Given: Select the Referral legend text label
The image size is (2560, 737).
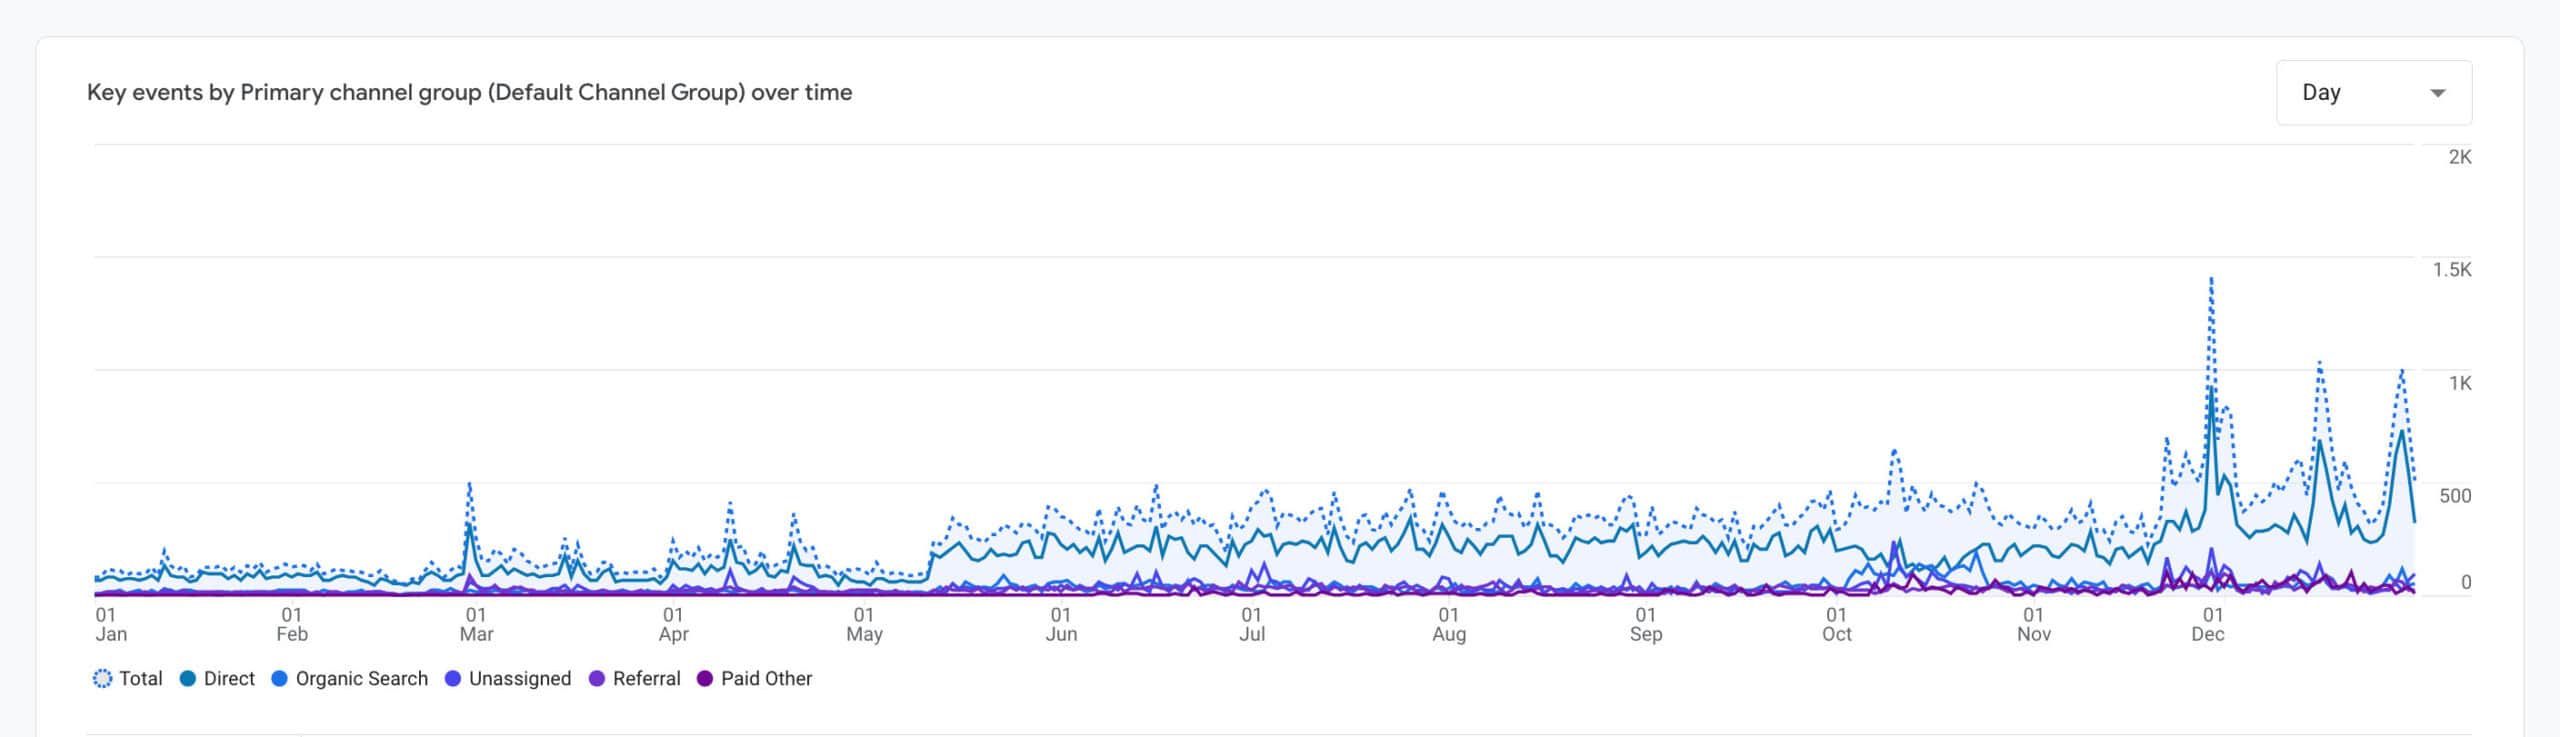Looking at the screenshot, I should click(x=646, y=678).
